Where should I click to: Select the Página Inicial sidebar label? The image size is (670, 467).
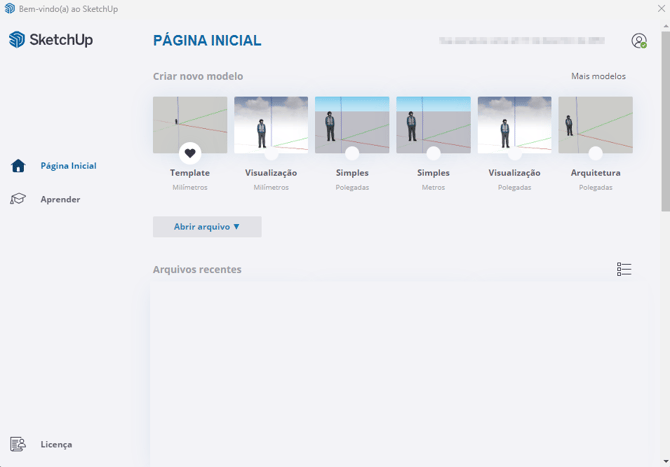[x=68, y=166]
